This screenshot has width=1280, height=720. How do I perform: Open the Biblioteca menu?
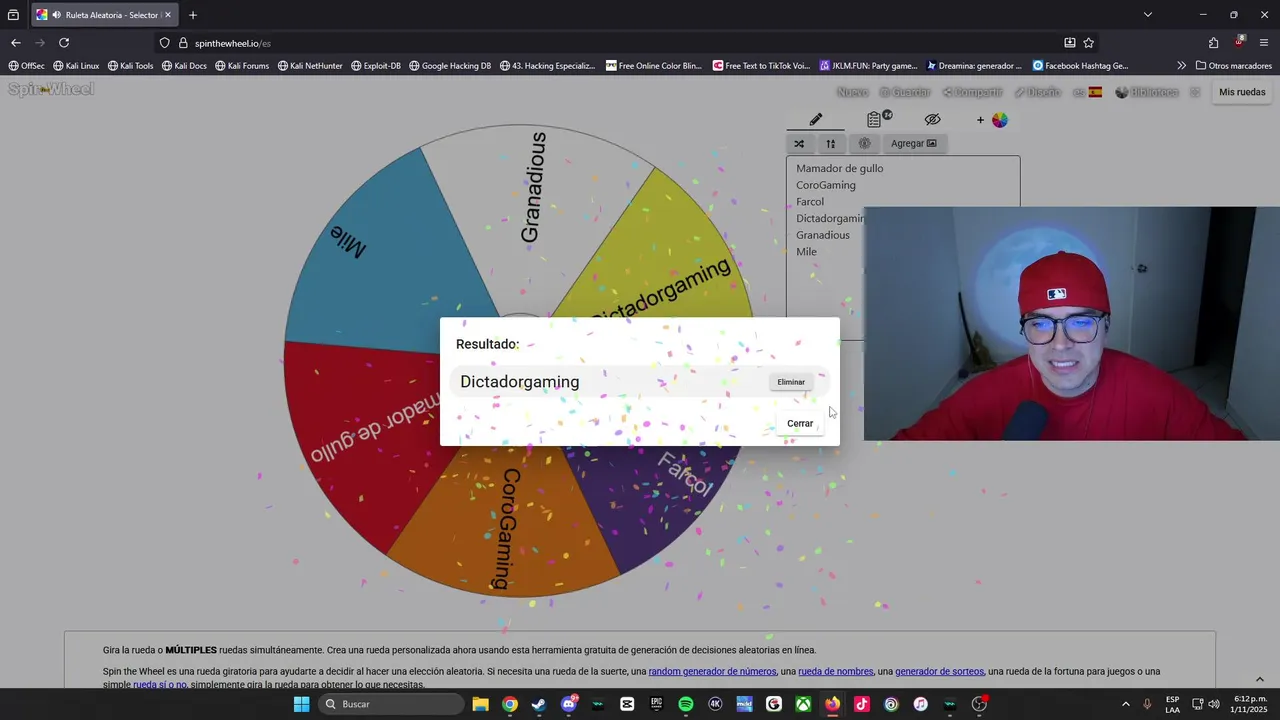coord(1147,92)
